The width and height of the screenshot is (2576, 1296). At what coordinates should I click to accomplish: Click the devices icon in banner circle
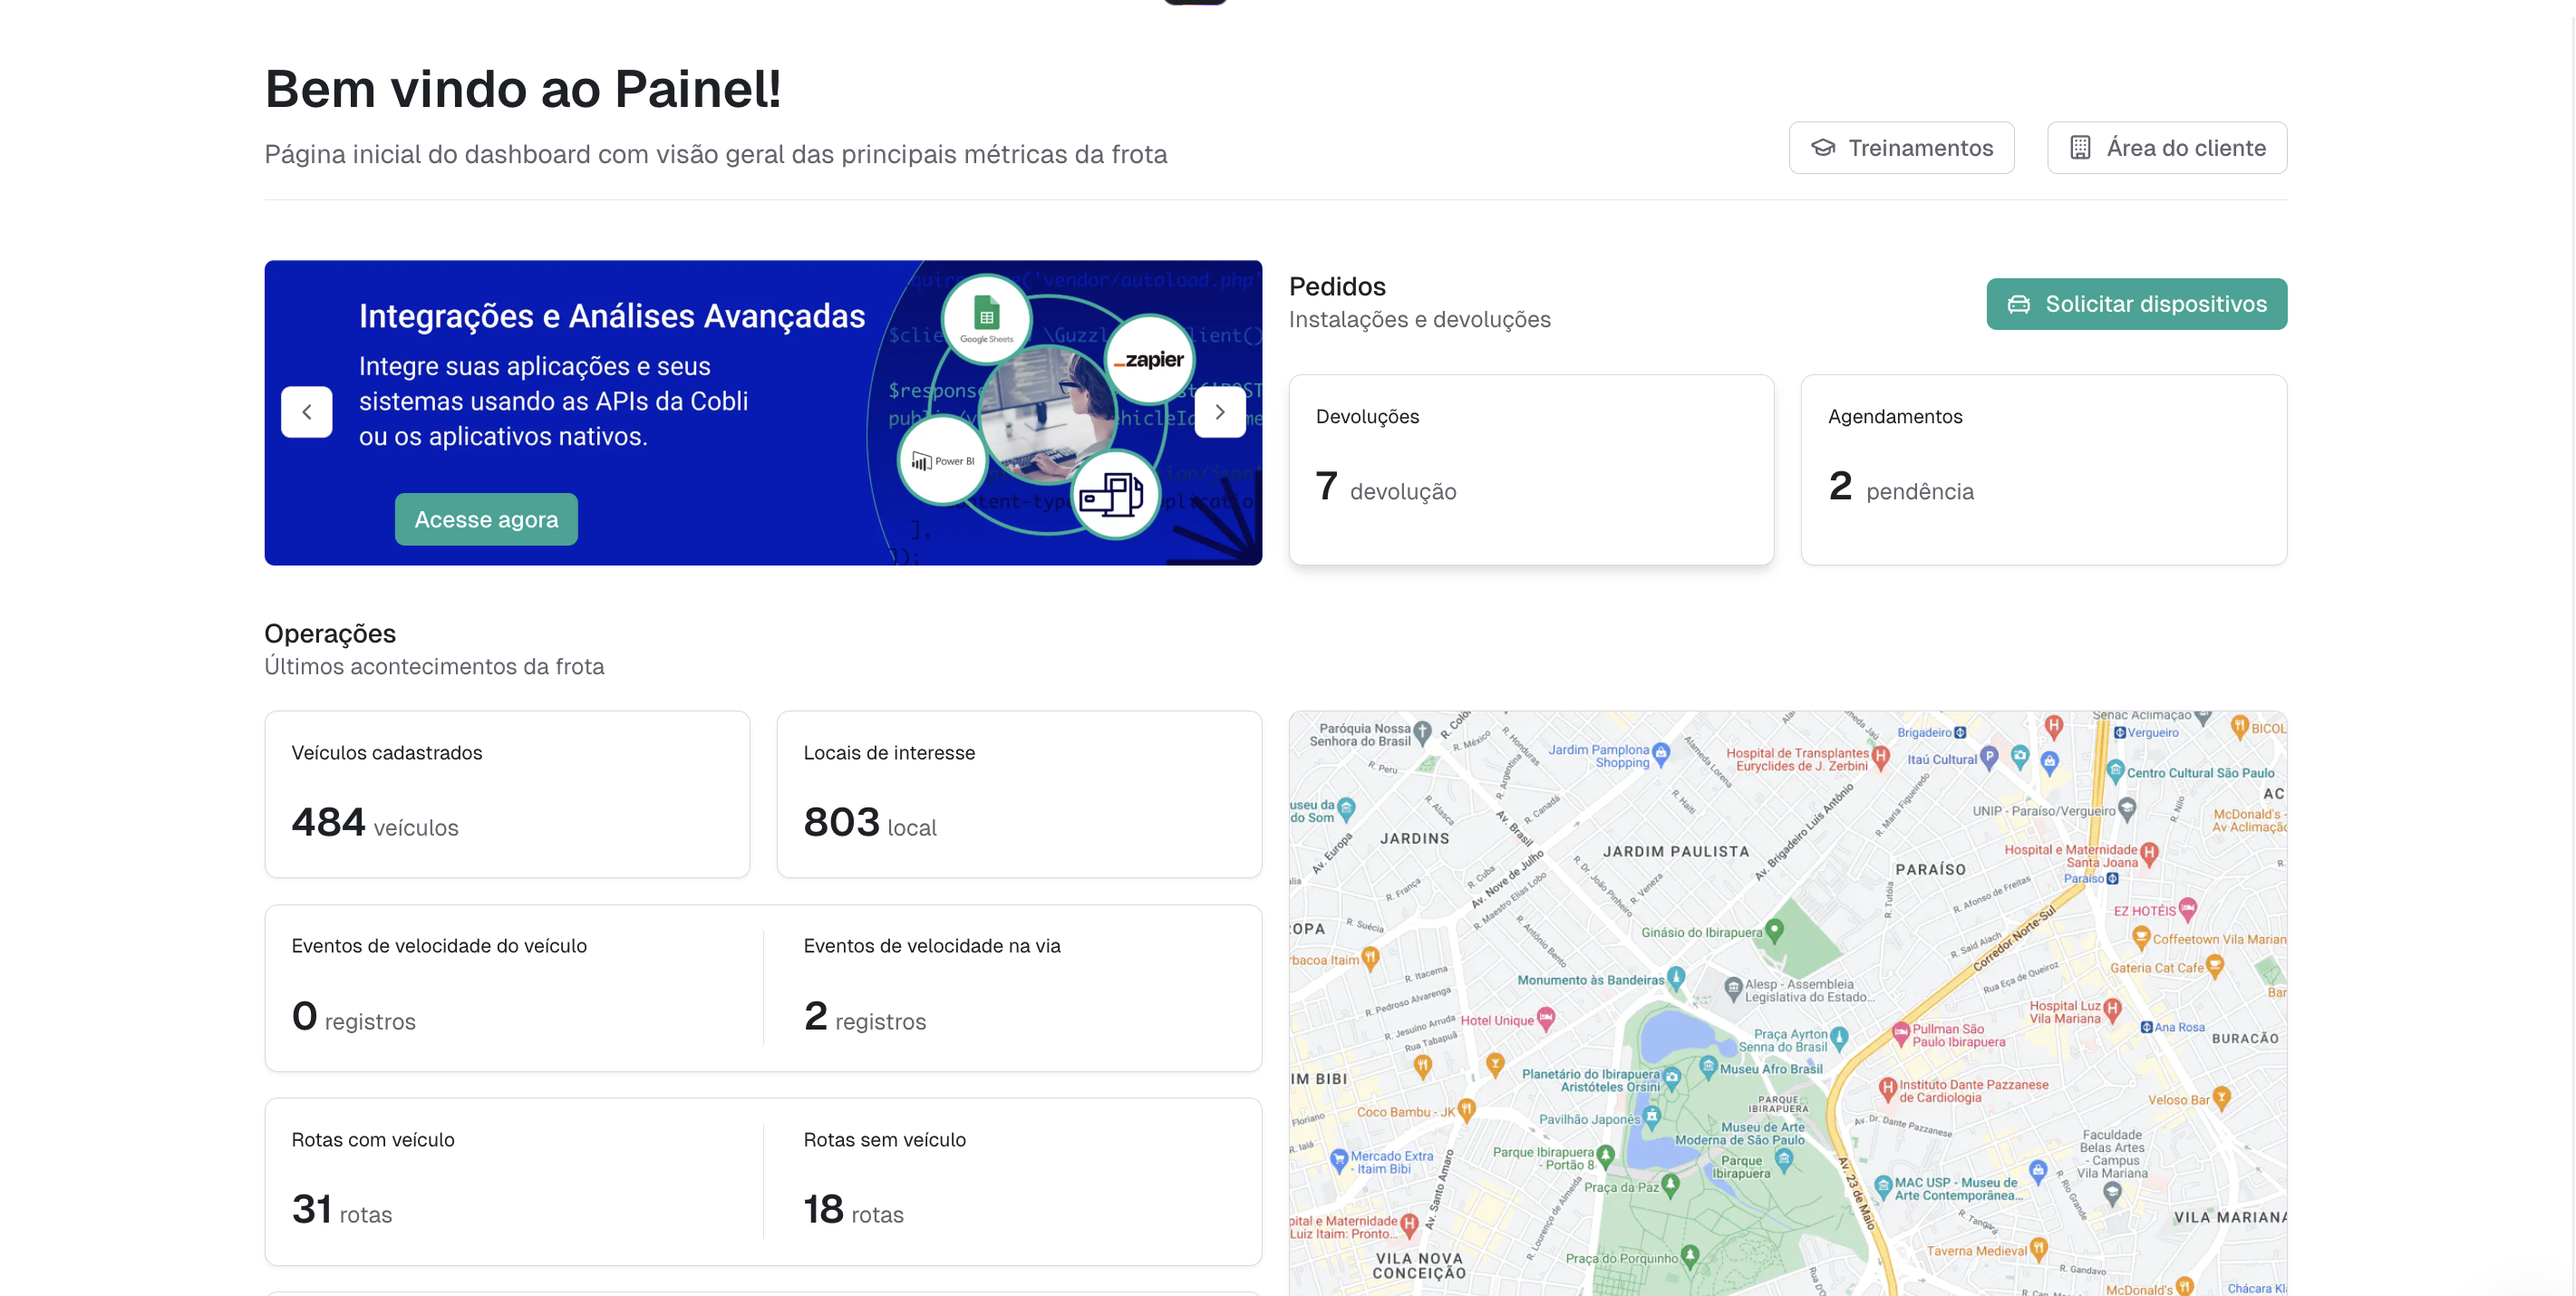click(1114, 494)
